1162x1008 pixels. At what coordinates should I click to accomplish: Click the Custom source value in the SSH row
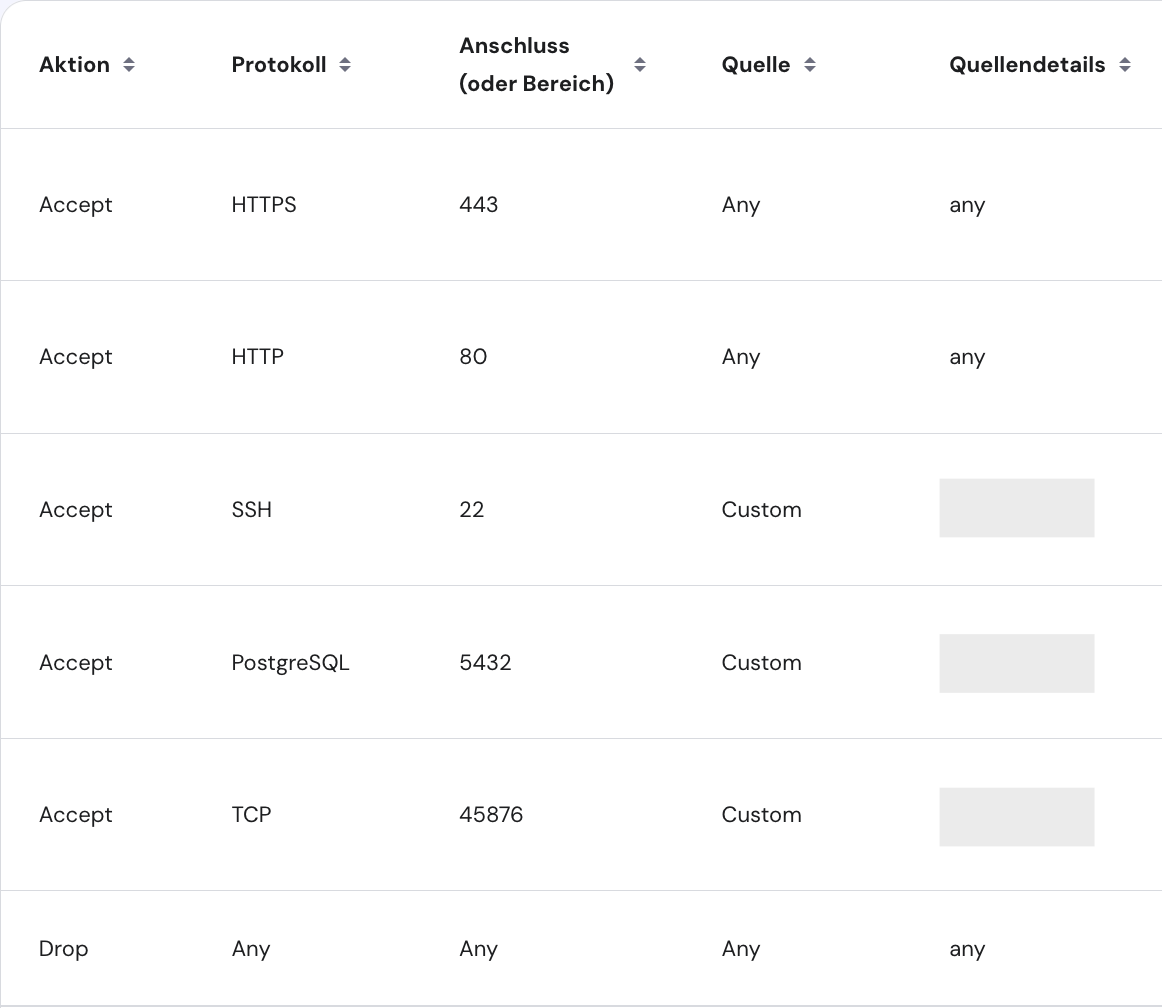761,509
